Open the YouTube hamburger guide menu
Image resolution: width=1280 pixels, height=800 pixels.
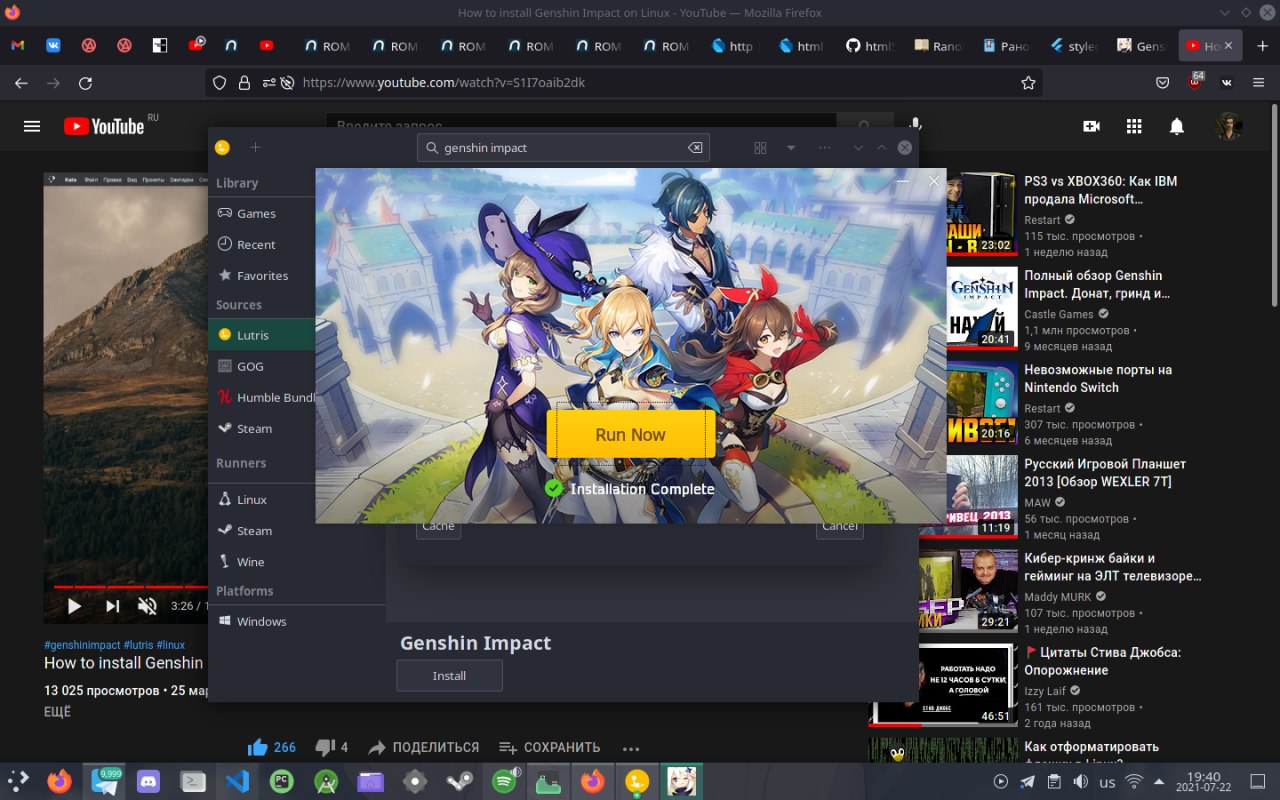(32, 126)
